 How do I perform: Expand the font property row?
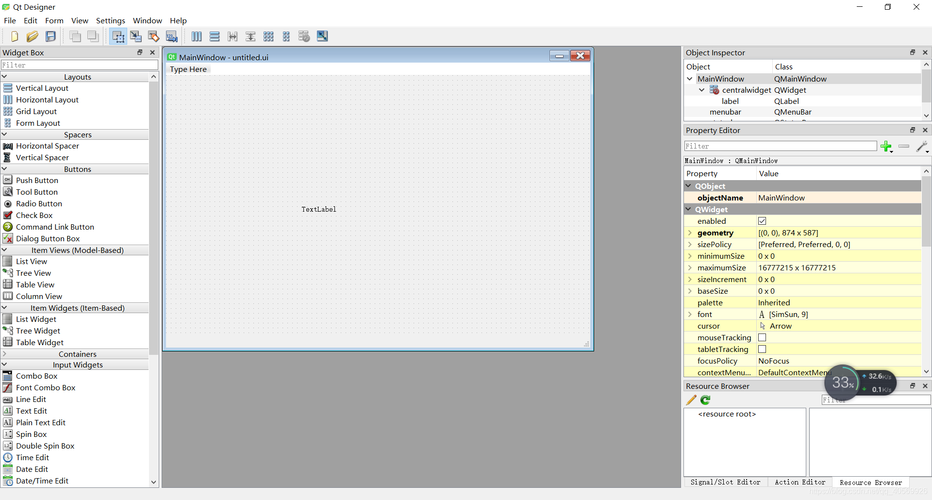689,315
